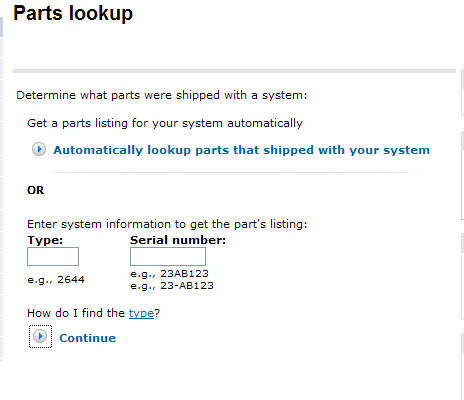Click the thin separator line above OR
The width and height of the screenshot is (464, 400).
236,173
